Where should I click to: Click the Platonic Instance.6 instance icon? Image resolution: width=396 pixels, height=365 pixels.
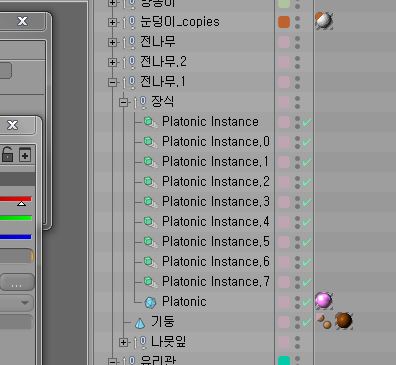150,262
